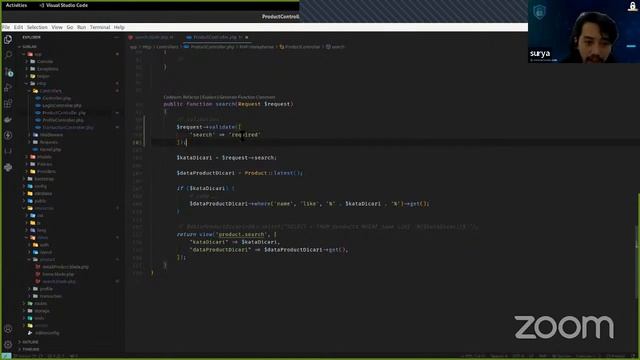
Task: Open the Run menu
Action: pyautogui.click(x=81, y=27)
